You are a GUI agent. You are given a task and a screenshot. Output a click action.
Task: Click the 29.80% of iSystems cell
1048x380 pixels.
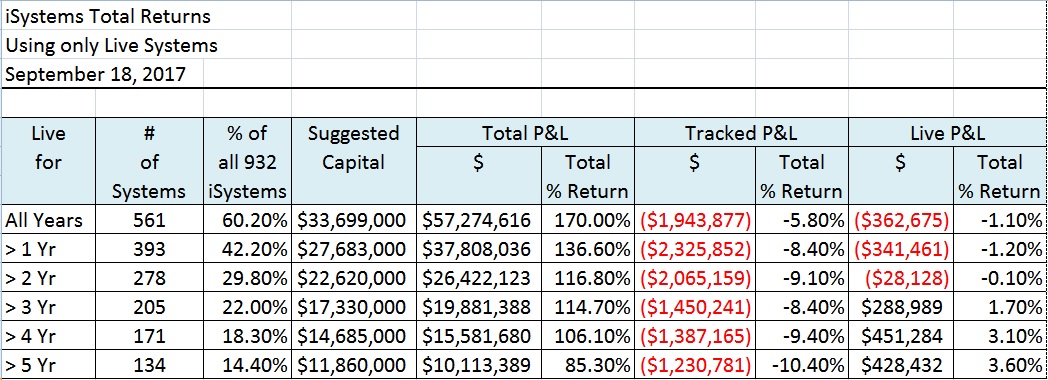point(247,278)
